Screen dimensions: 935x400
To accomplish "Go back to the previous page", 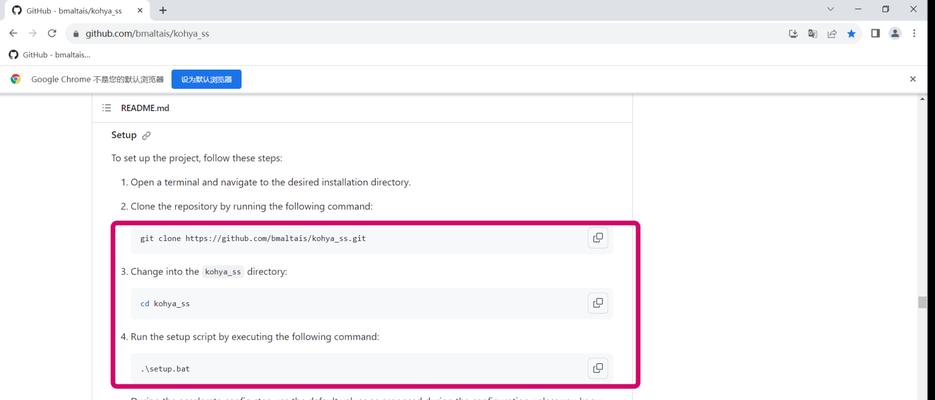I will [13, 33].
